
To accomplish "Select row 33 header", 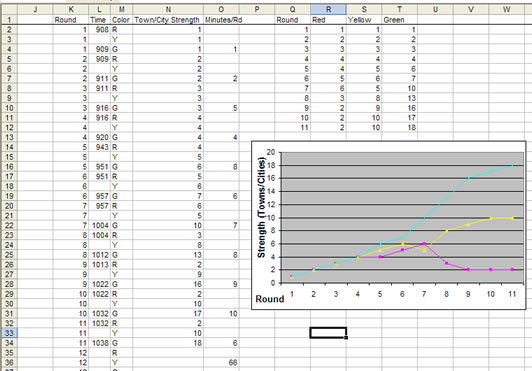I will (x=9, y=333).
